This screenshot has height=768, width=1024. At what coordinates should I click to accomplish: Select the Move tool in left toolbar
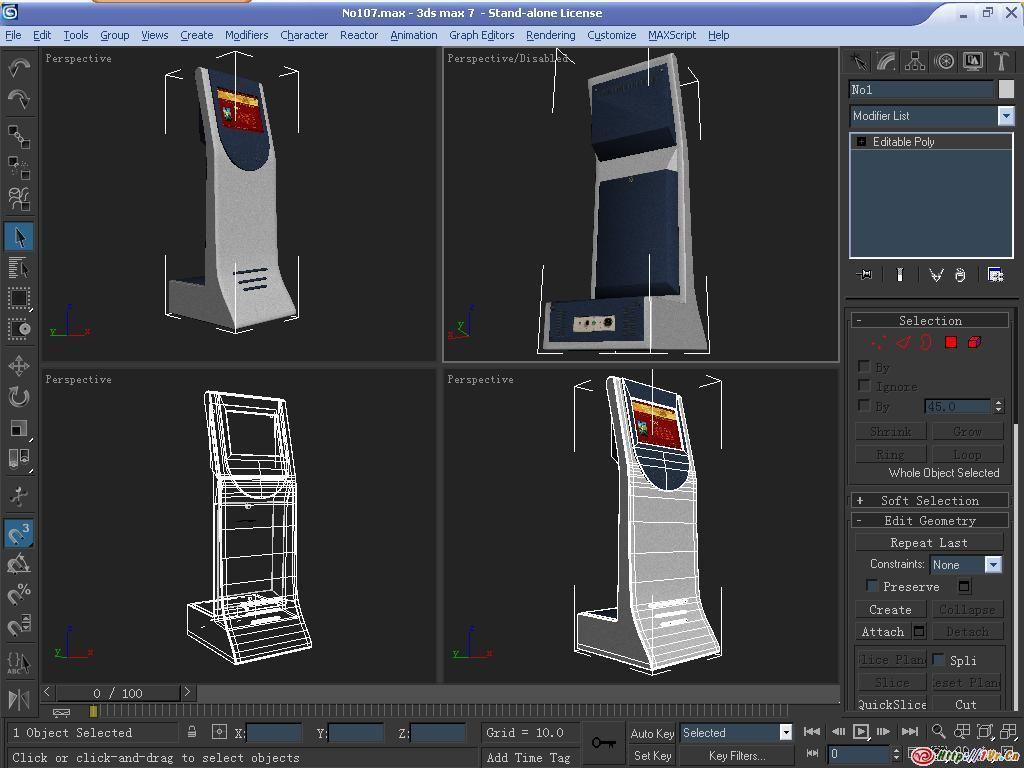(19, 366)
